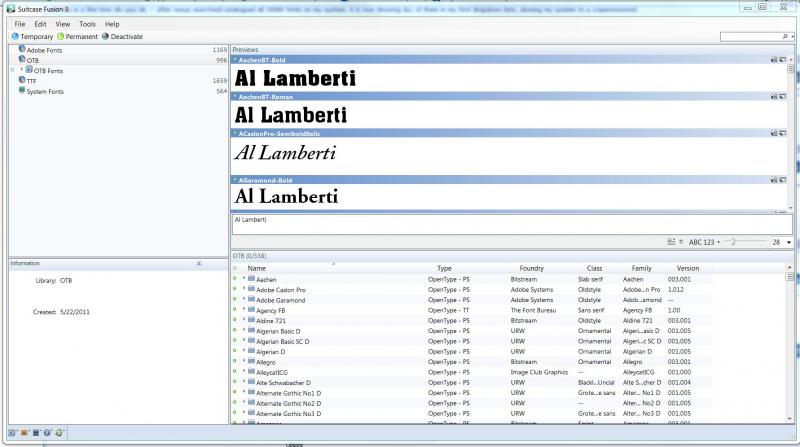Sort by the Foundry column header
The image size is (800, 447).
click(x=532, y=268)
